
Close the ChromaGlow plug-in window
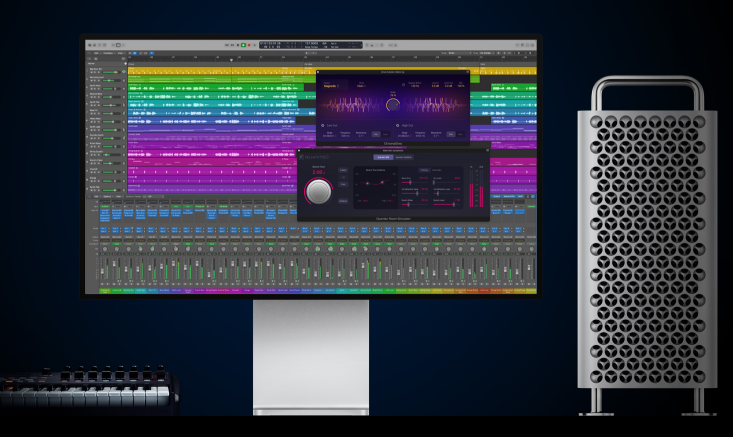318,72
